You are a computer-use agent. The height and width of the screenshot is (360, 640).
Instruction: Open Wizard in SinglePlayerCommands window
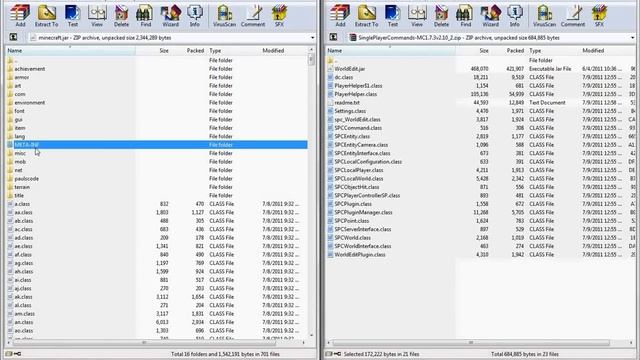coord(491,16)
